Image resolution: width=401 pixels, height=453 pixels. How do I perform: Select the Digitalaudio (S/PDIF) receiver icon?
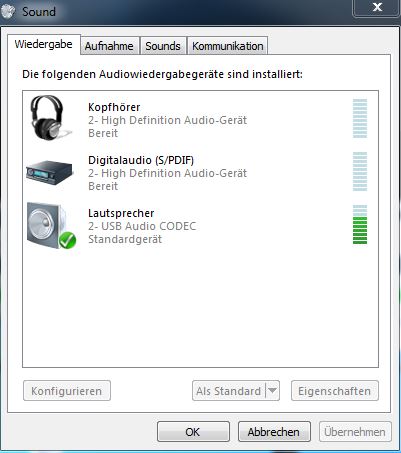[x=50, y=173]
